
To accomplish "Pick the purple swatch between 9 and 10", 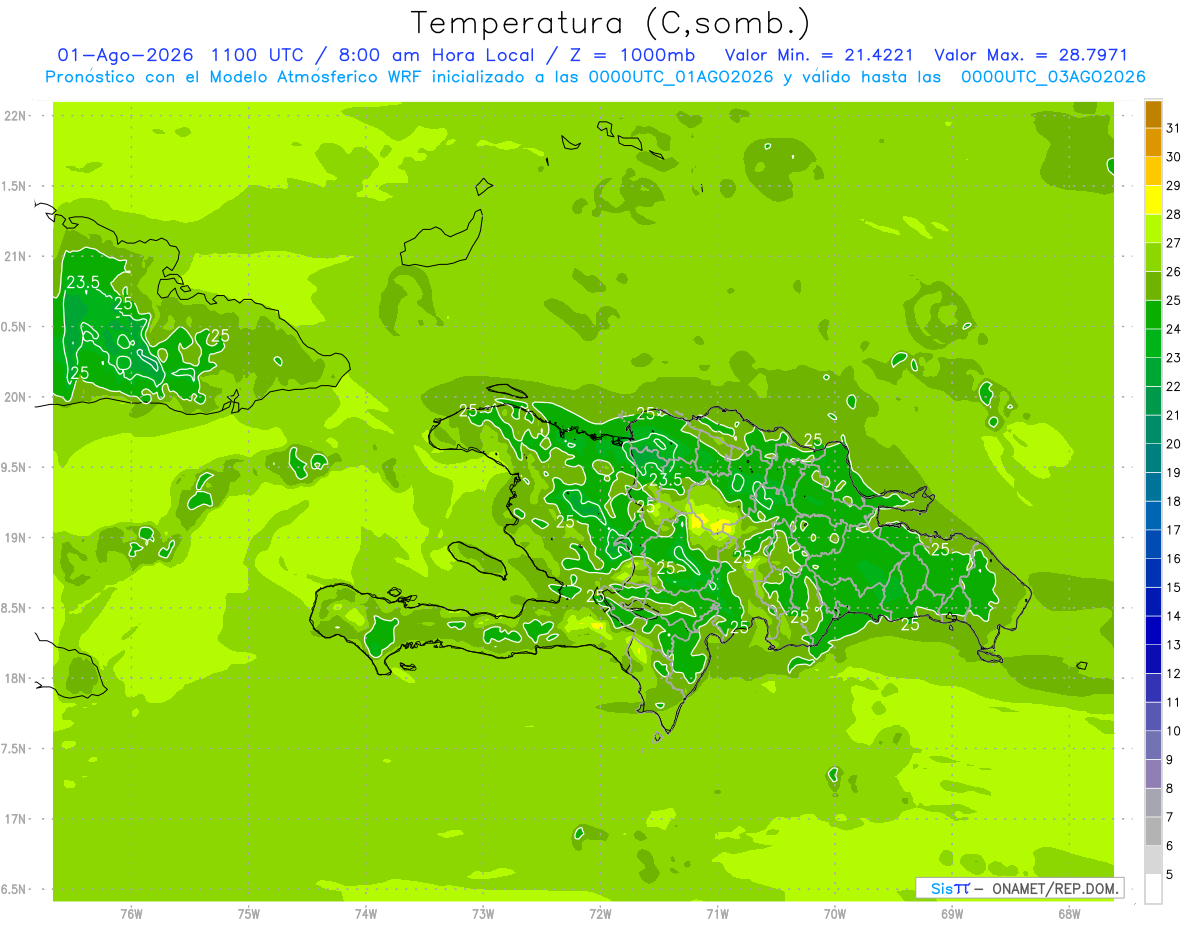I will click(x=1153, y=745).
